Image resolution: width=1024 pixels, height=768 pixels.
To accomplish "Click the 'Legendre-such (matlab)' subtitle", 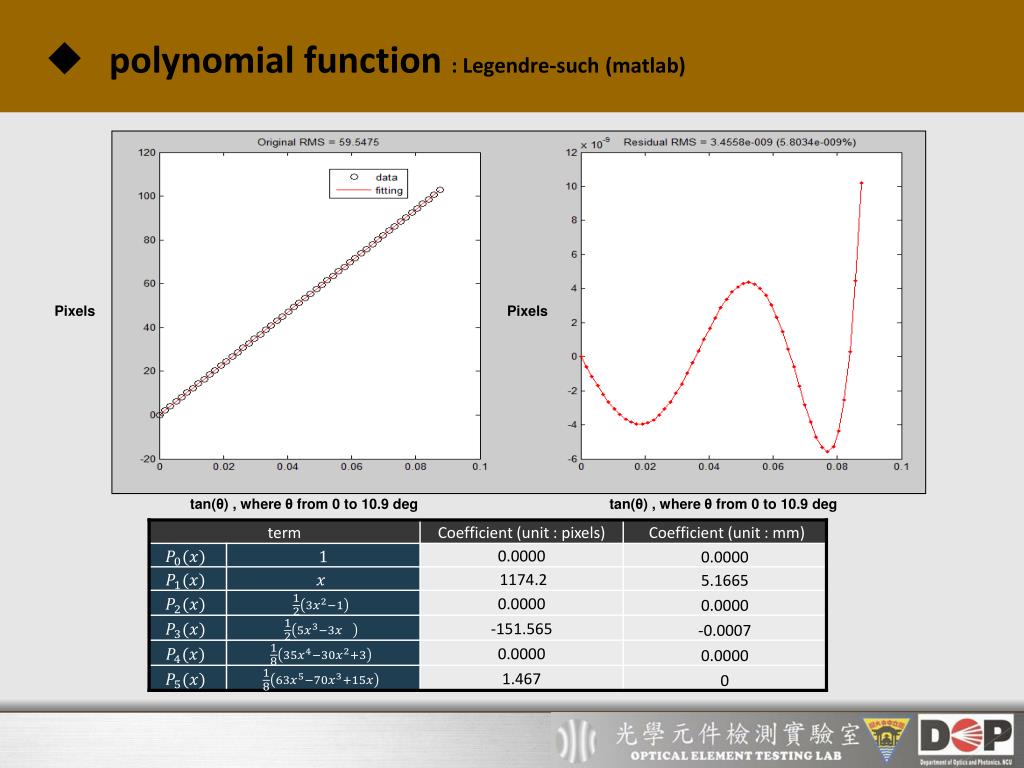I will tap(574, 65).
